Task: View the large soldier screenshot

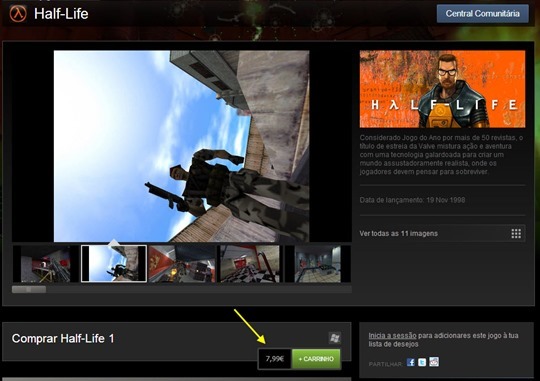Action: coord(181,146)
